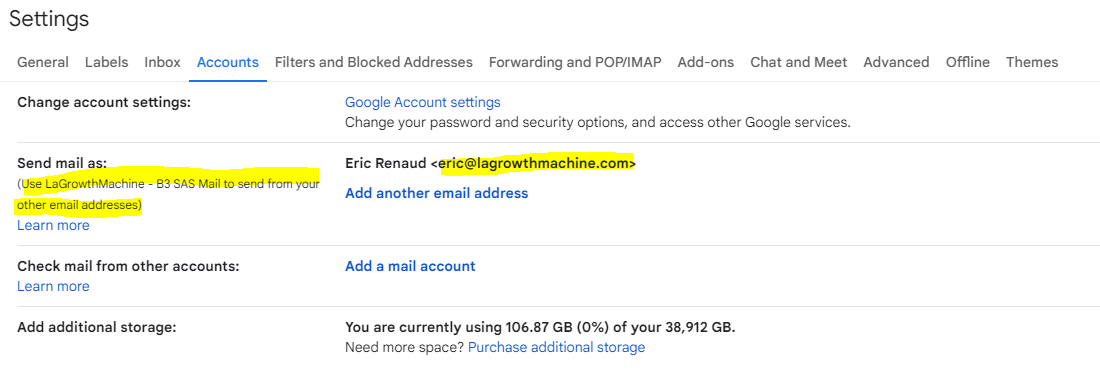Open Google Account settings link
Image resolution: width=1100 pixels, height=373 pixels.
(423, 102)
